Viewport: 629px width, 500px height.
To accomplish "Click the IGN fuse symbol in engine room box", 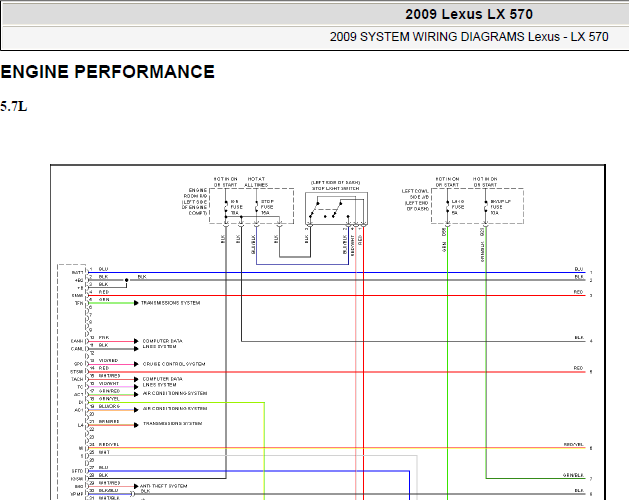I will coord(226,207).
